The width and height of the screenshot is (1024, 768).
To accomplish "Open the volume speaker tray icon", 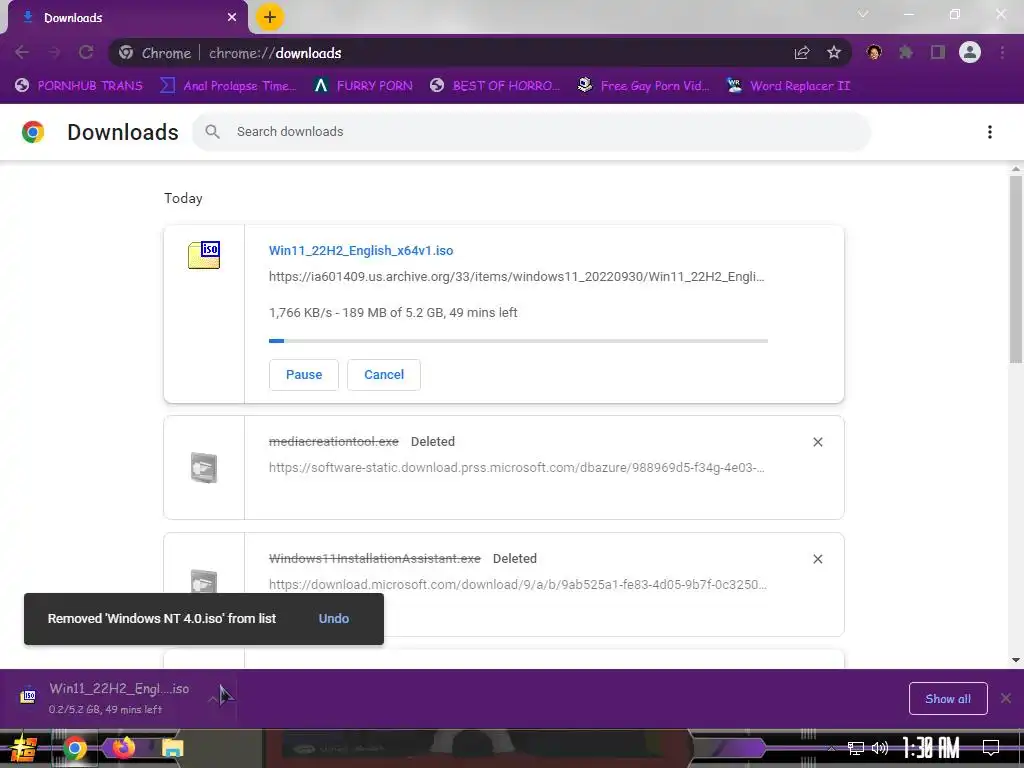I will (x=880, y=748).
